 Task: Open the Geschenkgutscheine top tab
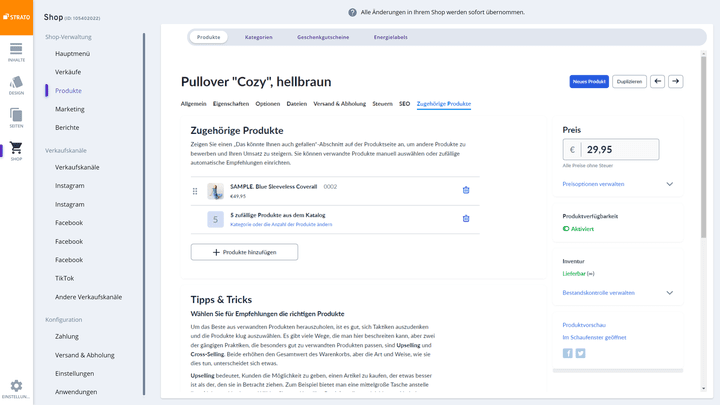(323, 37)
